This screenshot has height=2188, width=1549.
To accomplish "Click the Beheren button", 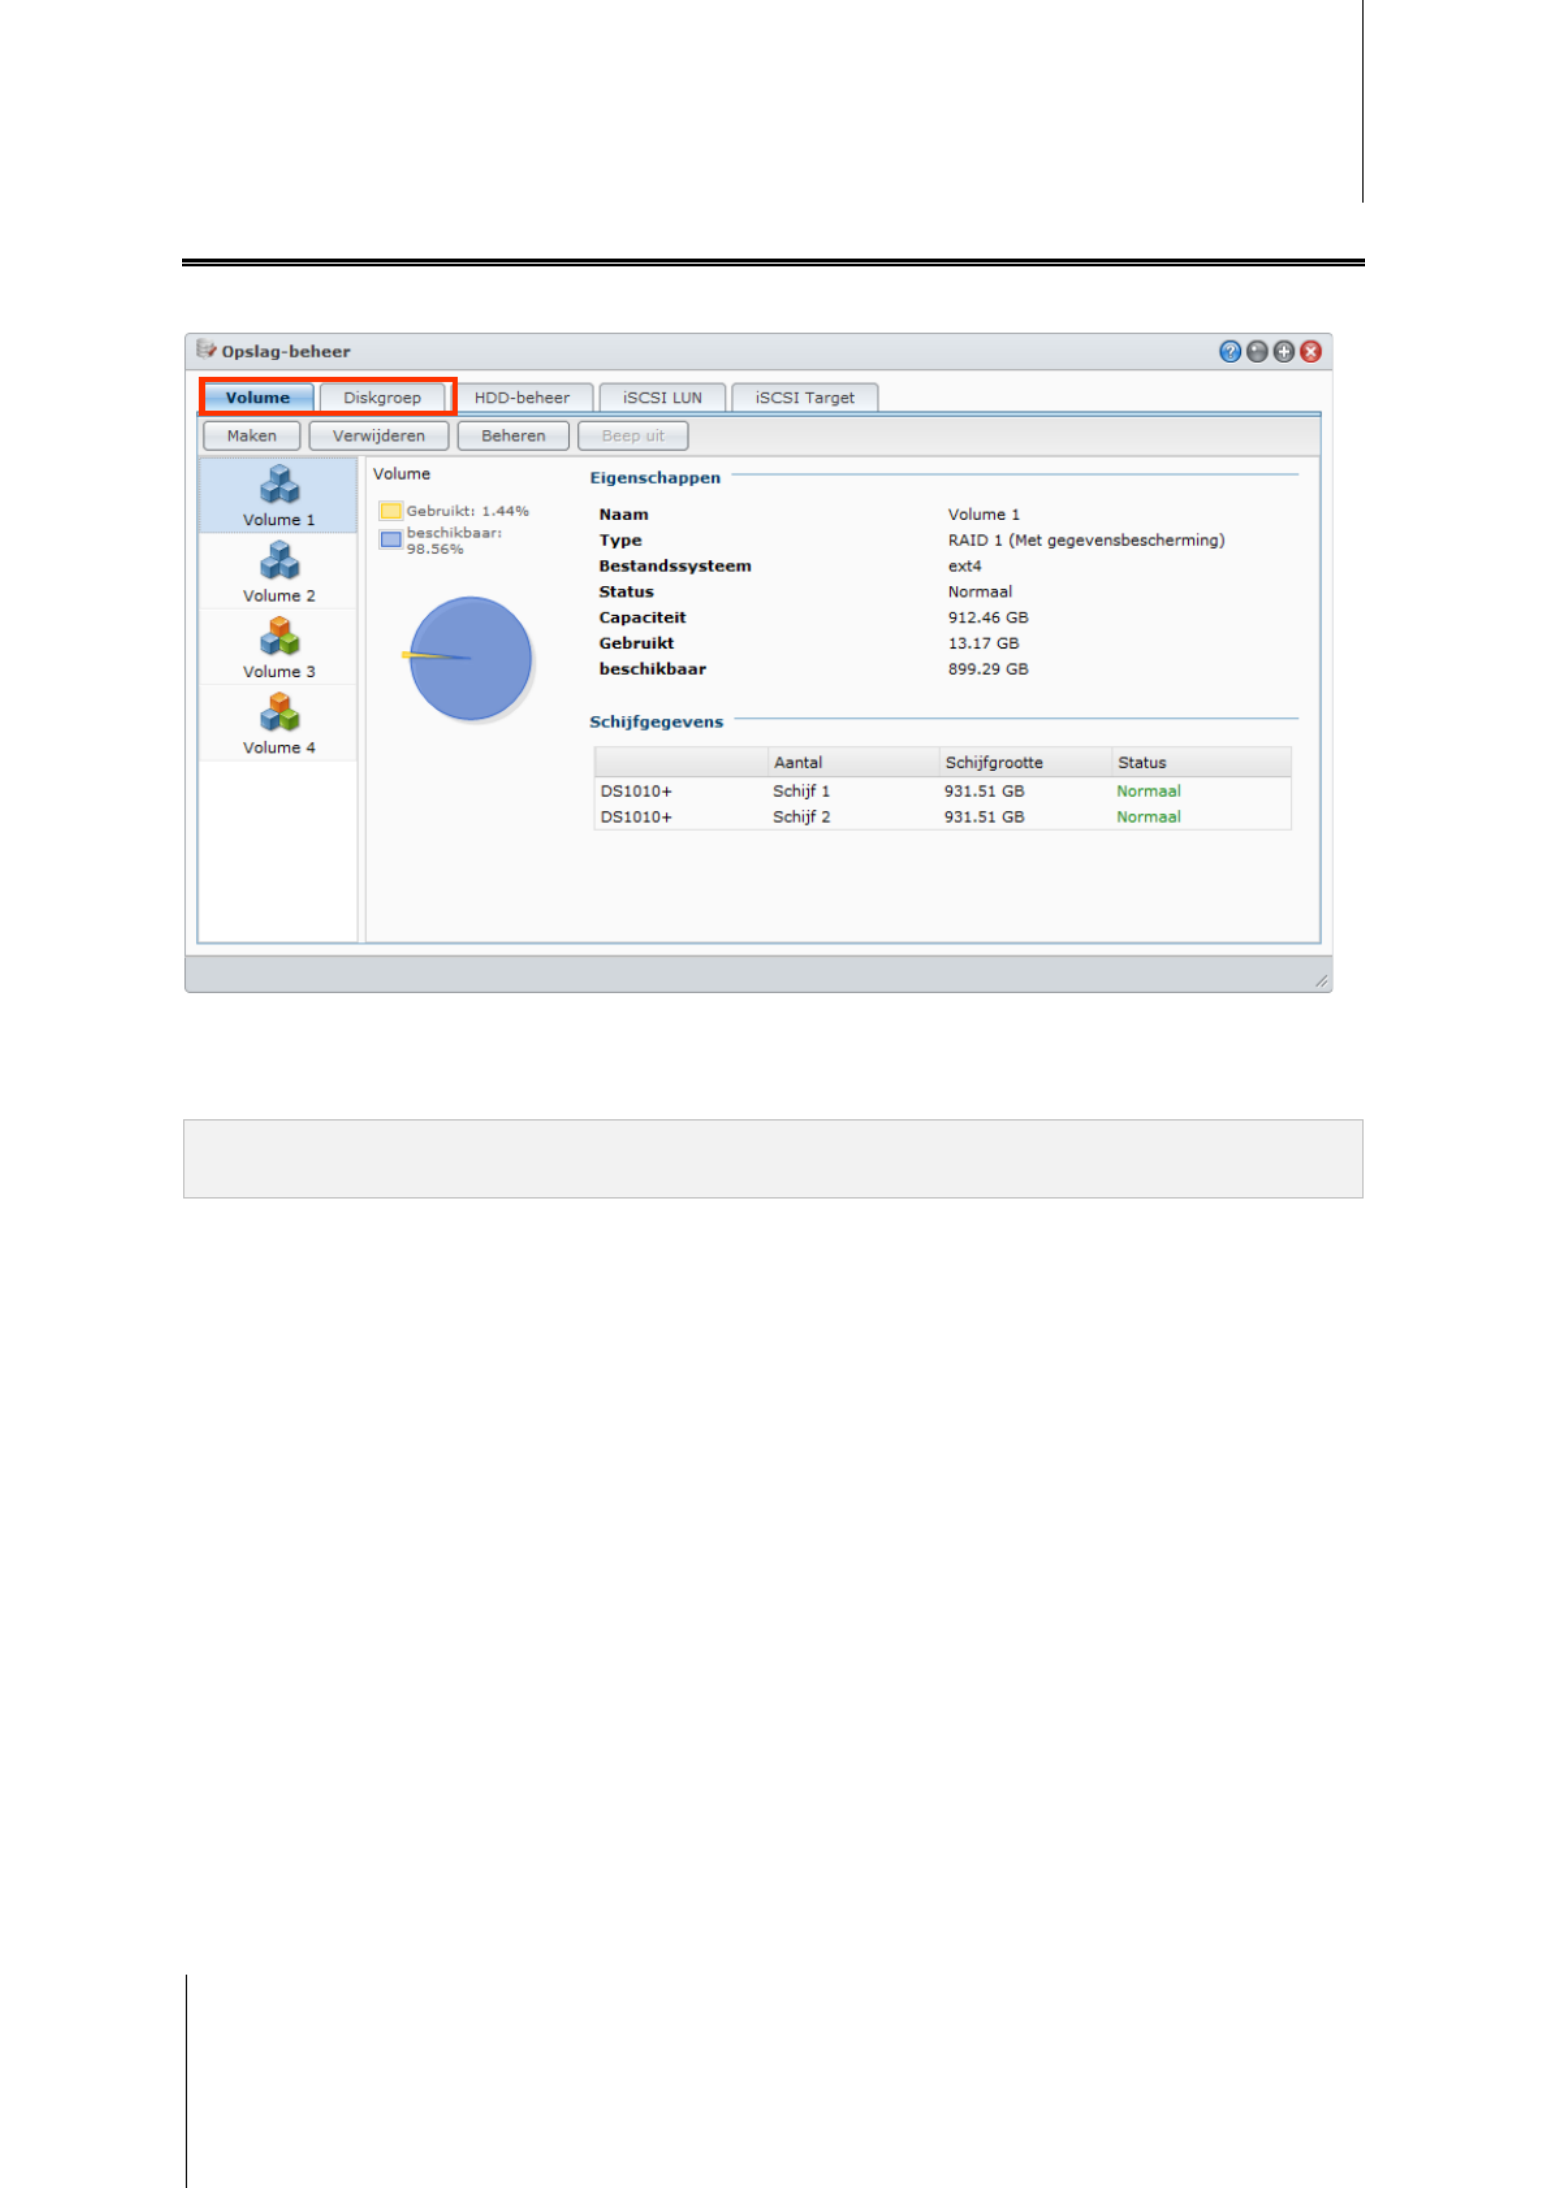I will tap(513, 436).
